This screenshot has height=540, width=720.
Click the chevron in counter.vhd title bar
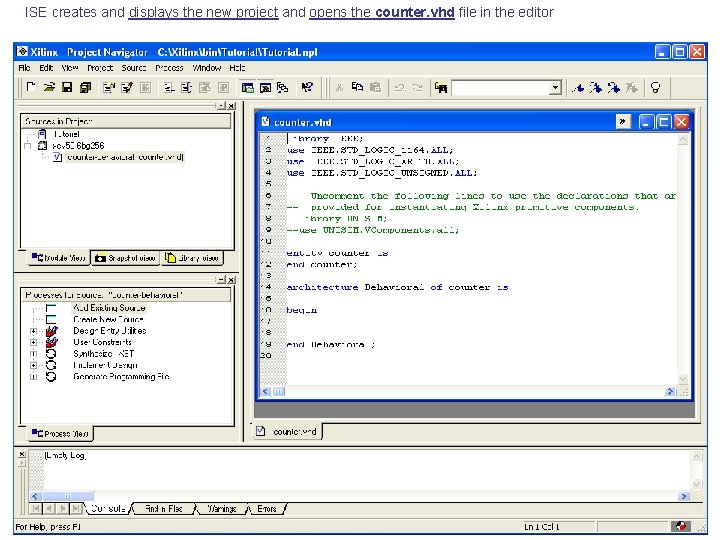click(623, 122)
